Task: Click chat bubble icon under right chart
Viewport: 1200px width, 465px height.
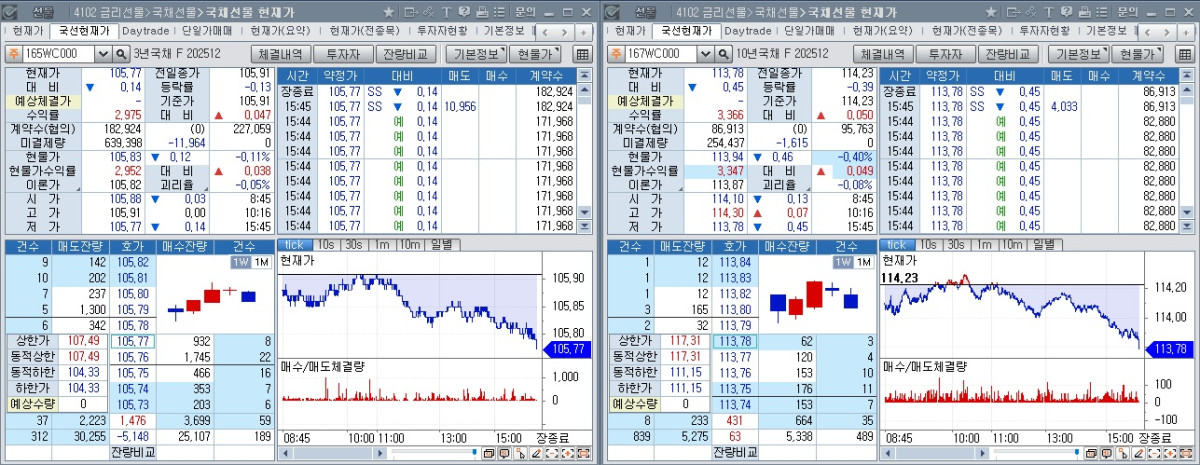Action: click(1106, 453)
